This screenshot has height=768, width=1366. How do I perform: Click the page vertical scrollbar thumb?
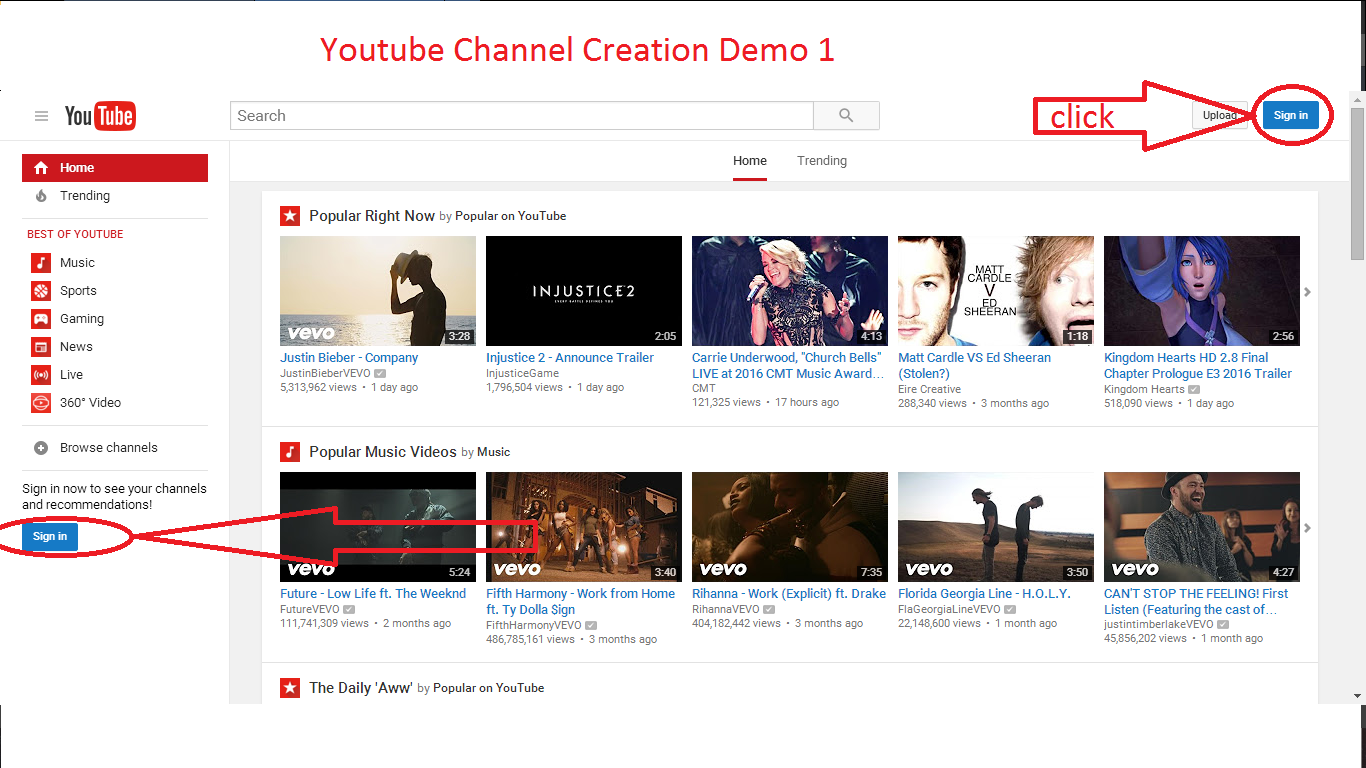[x=1358, y=183]
